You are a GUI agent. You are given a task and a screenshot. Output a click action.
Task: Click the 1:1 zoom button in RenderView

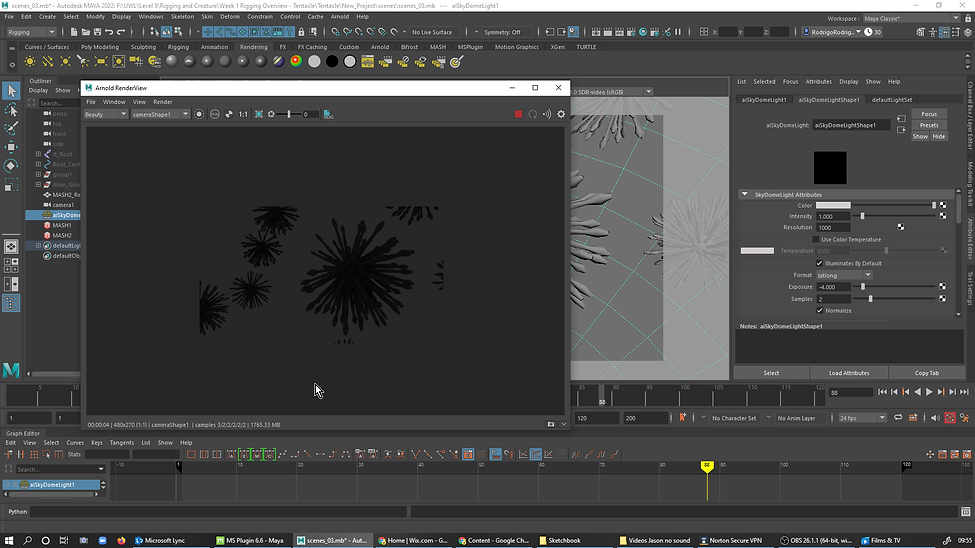pos(243,114)
